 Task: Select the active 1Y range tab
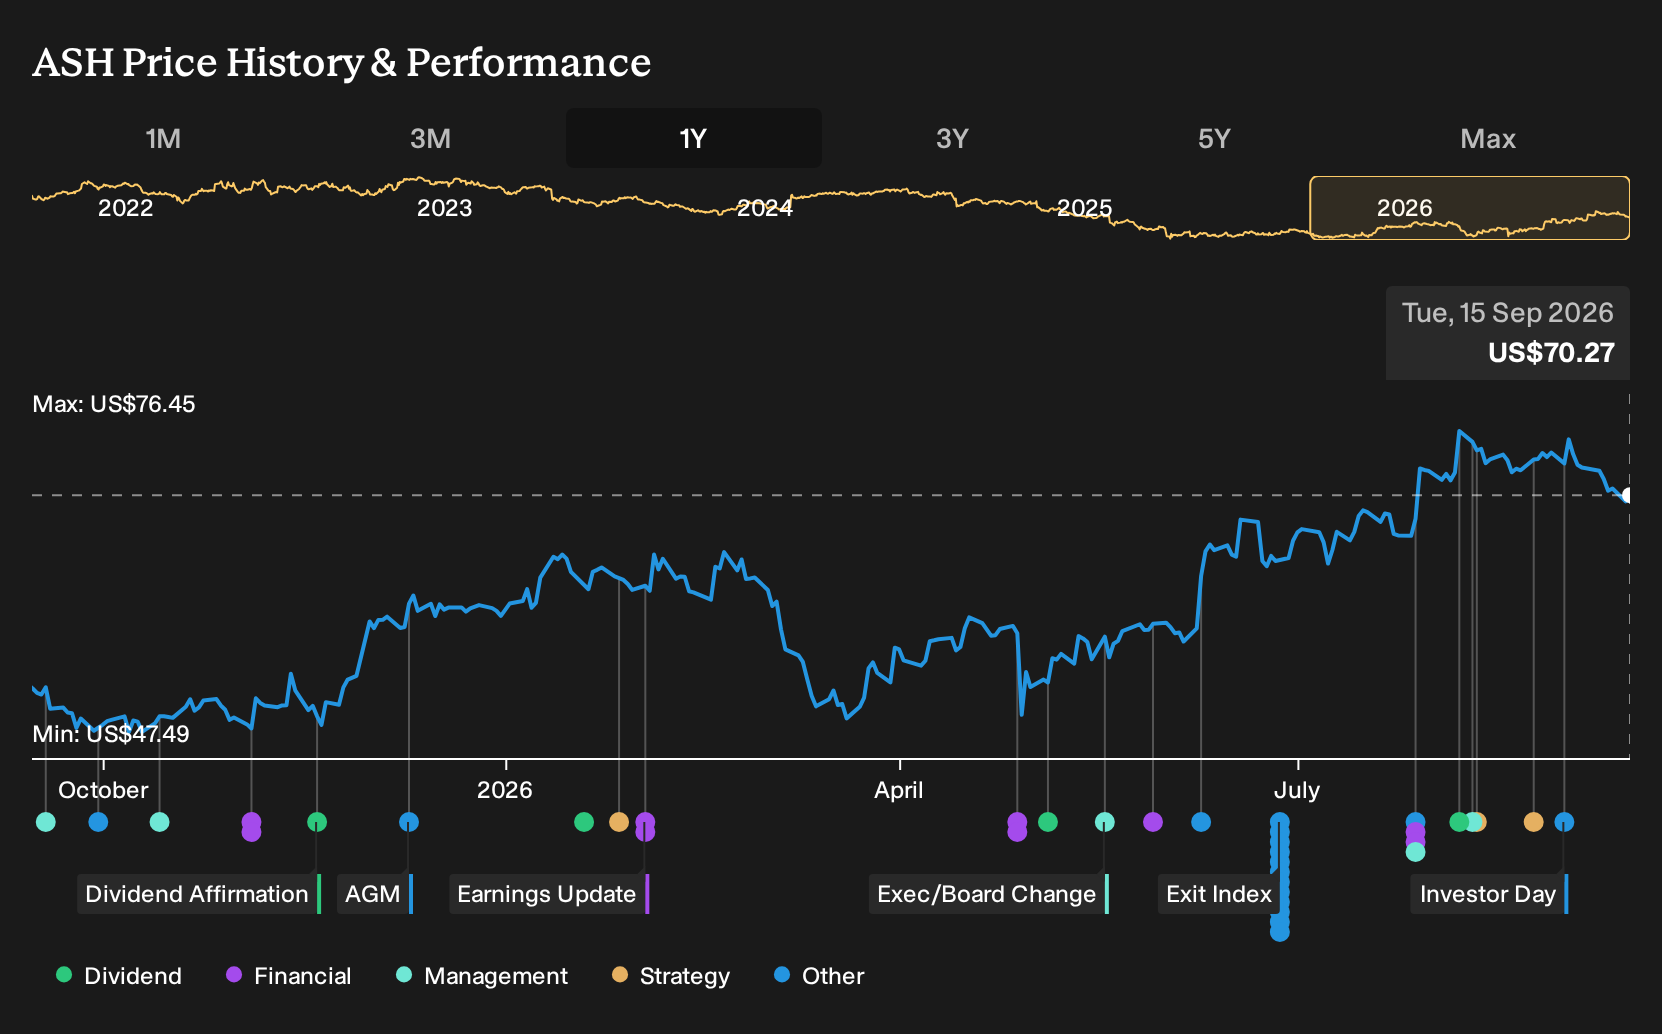[x=693, y=138]
